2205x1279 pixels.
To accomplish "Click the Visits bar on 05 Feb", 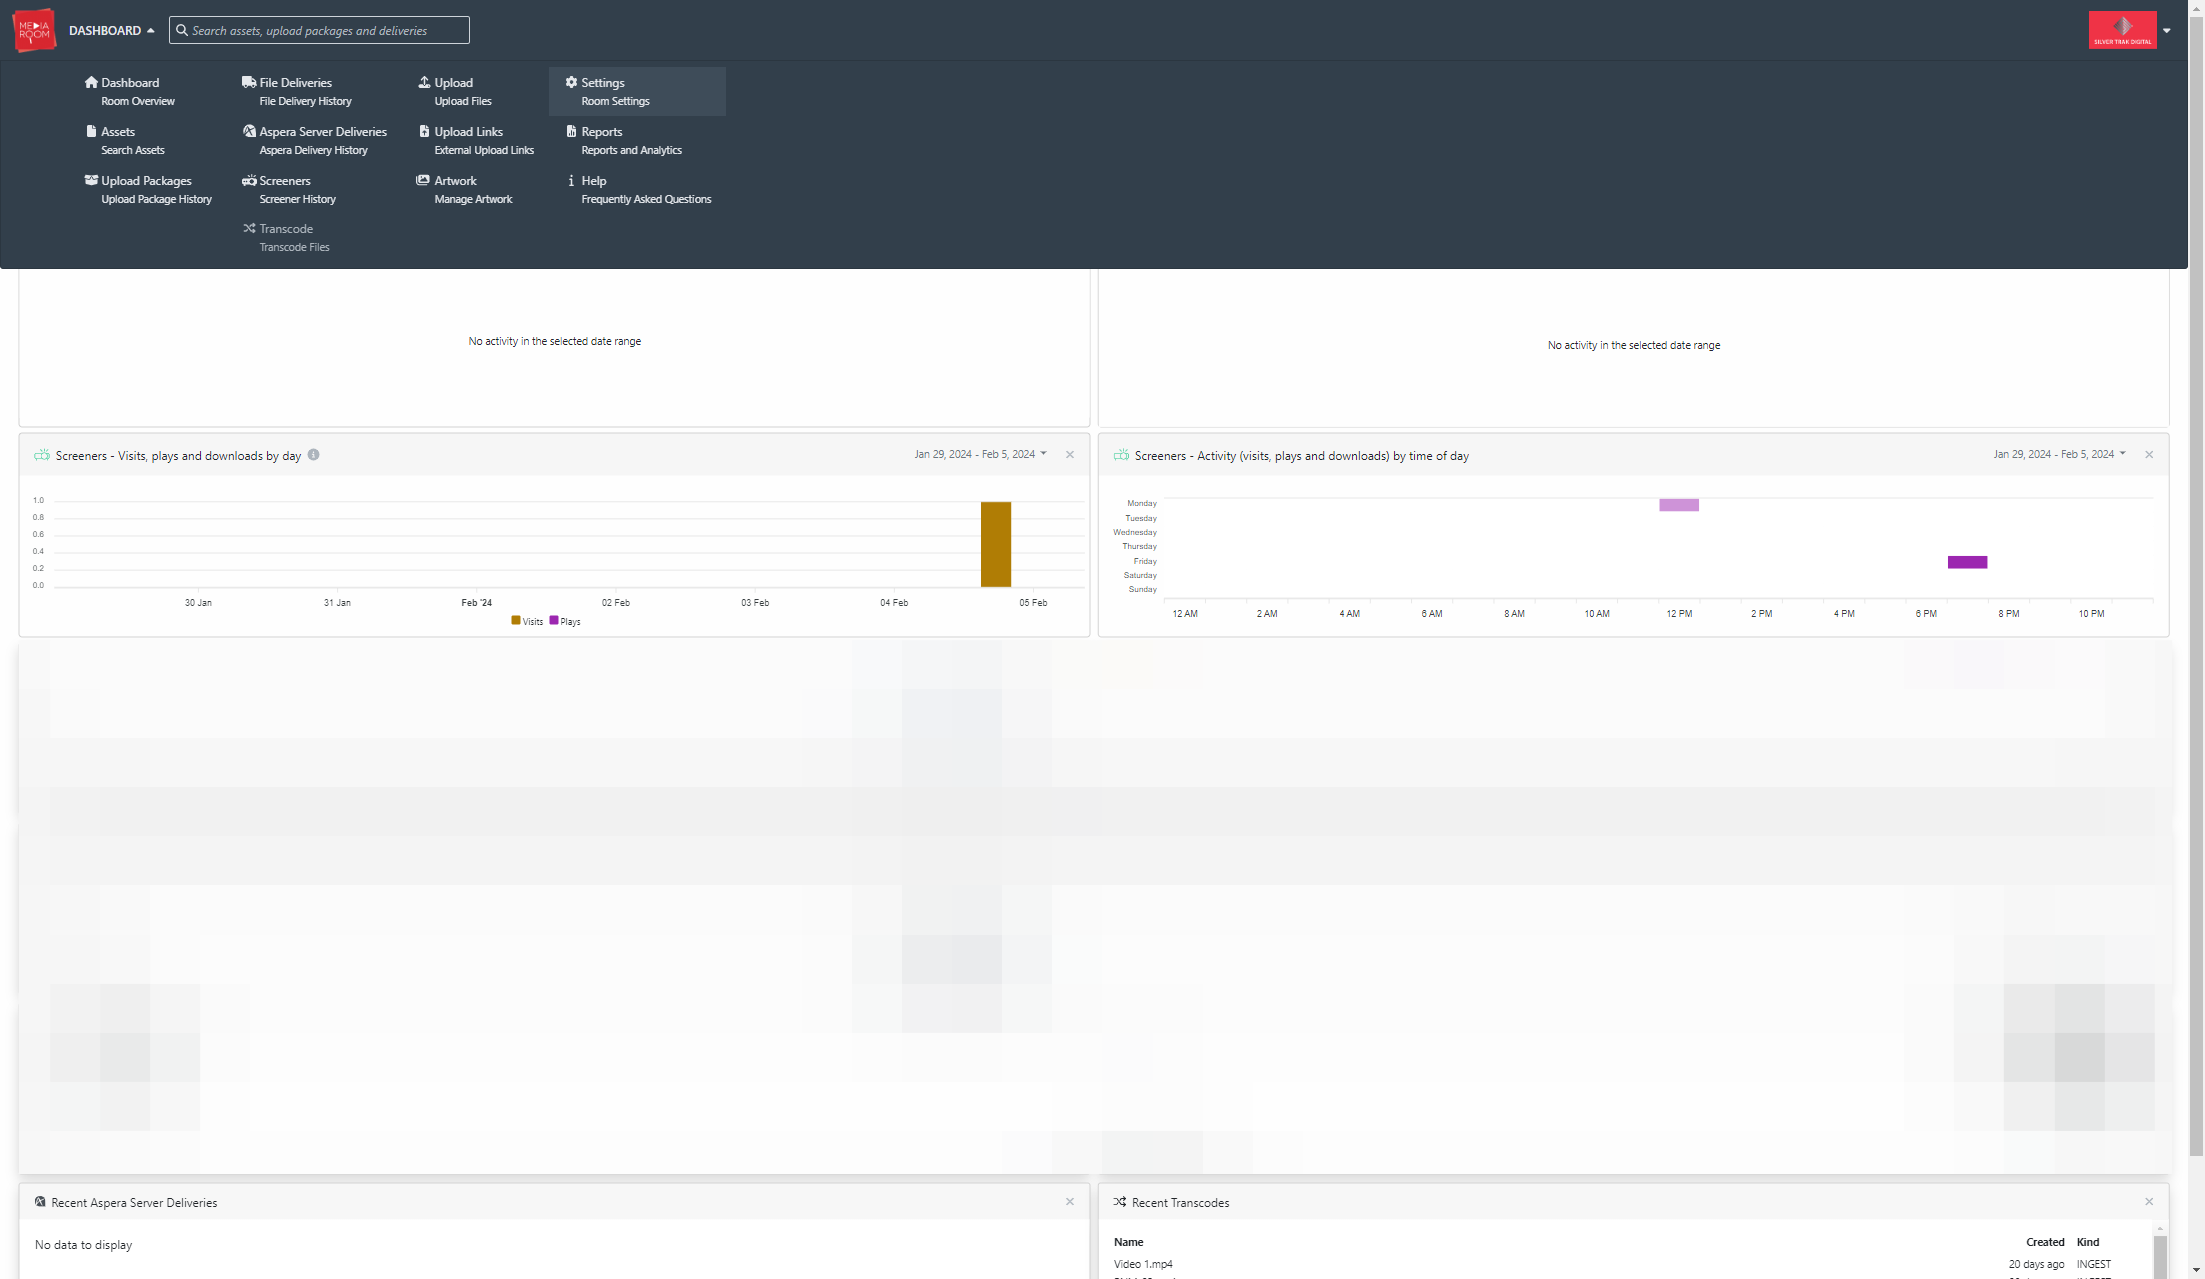I will (x=996, y=544).
